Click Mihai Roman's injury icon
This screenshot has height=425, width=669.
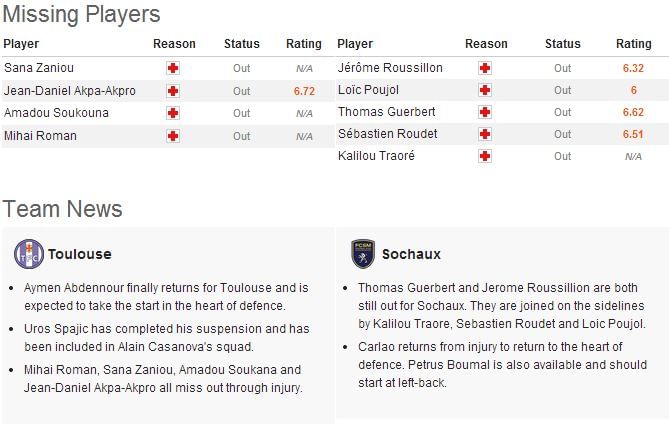pos(174,136)
